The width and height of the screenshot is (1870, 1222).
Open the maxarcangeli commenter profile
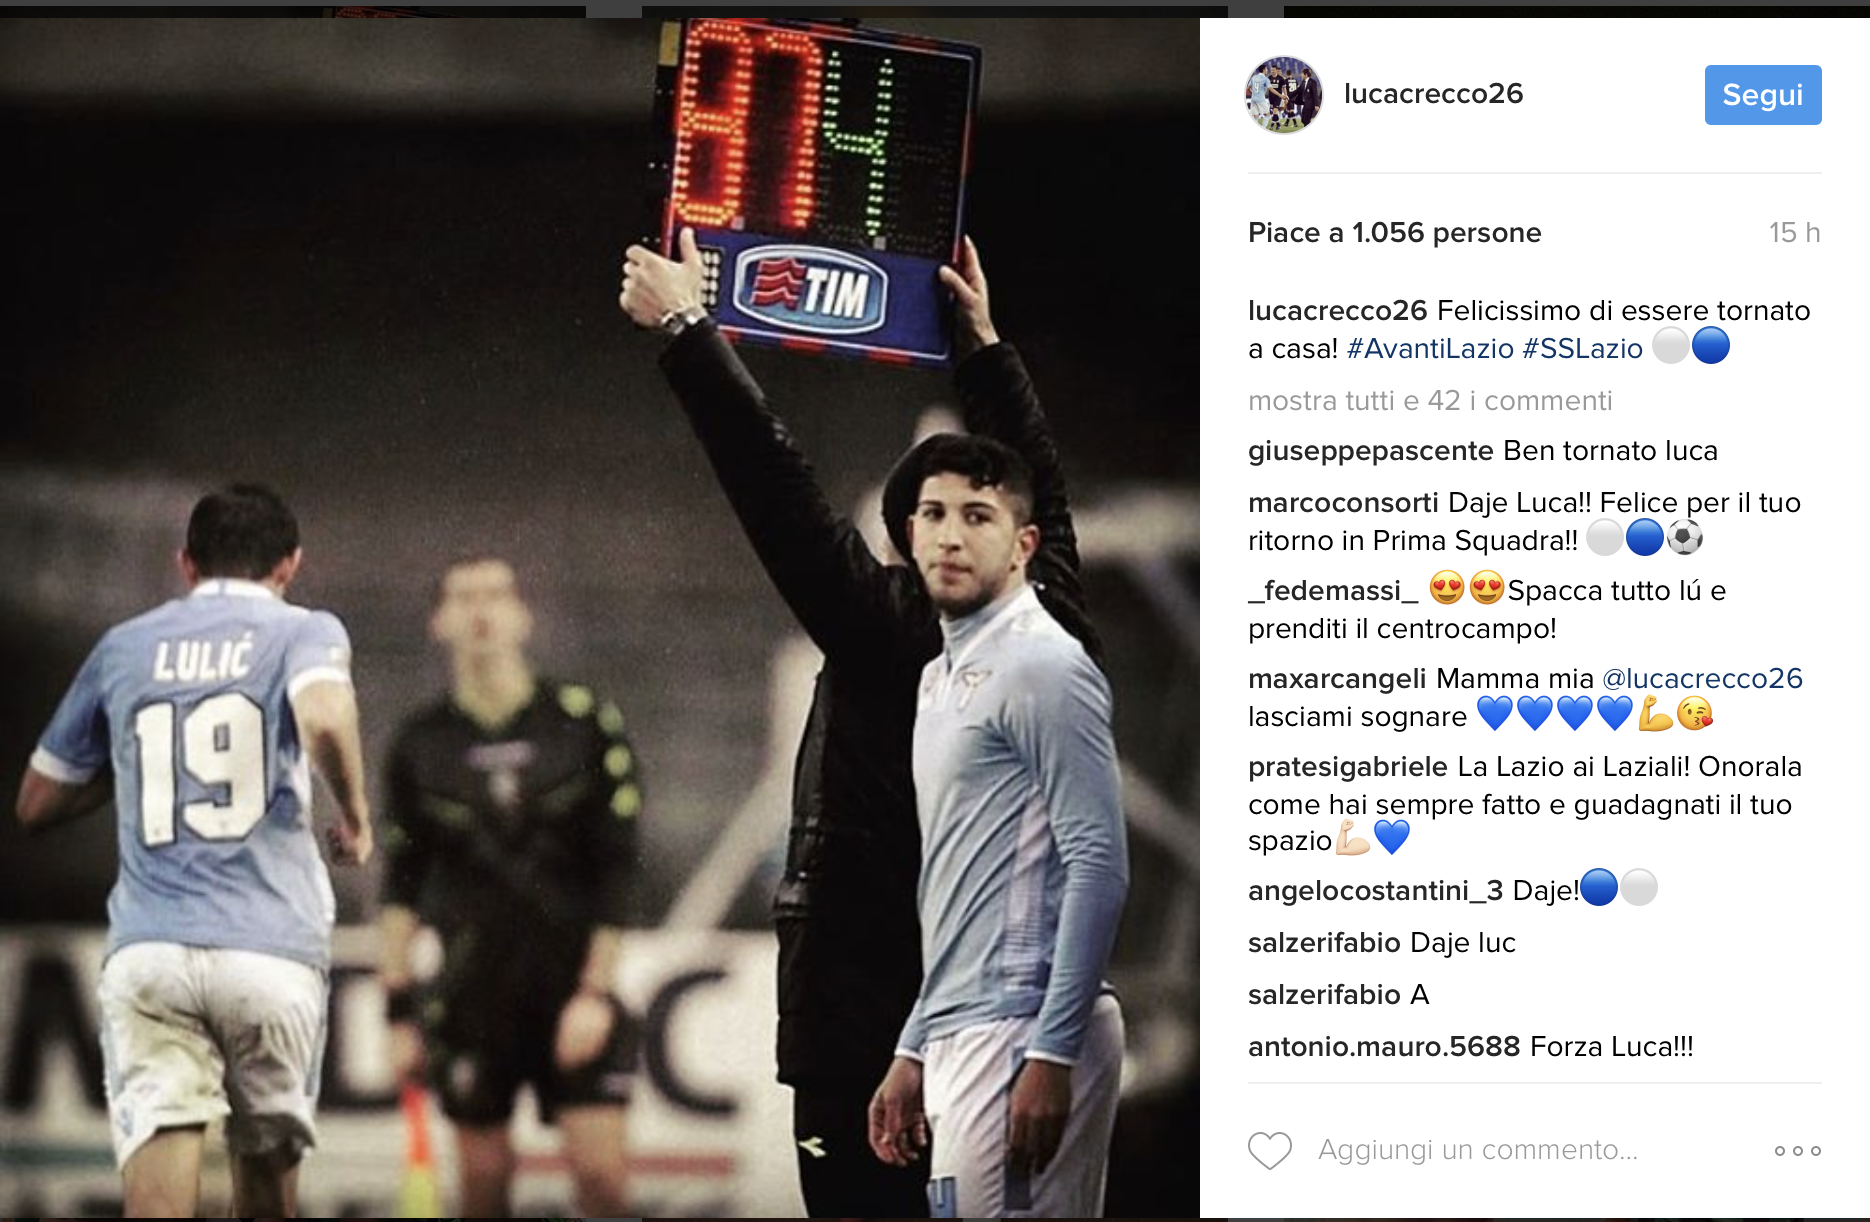click(x=1337, y=678)
